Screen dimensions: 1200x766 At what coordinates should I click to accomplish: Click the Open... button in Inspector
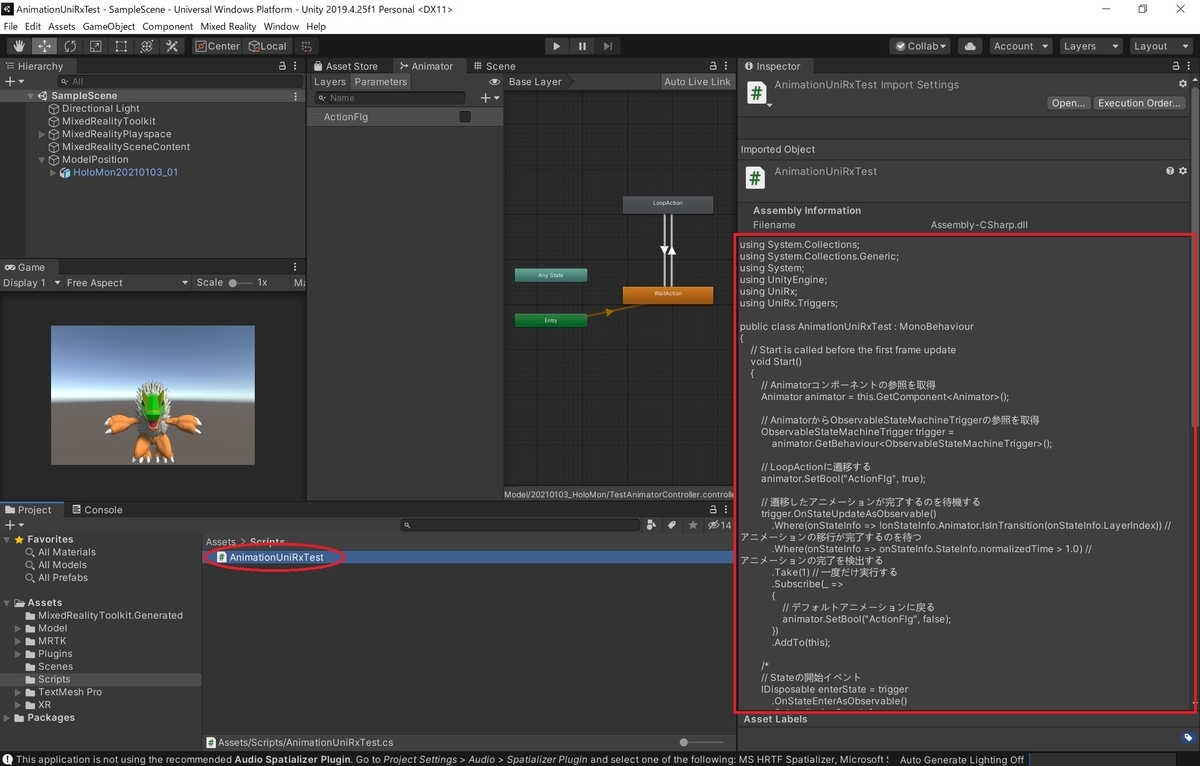pos(1068,103)
